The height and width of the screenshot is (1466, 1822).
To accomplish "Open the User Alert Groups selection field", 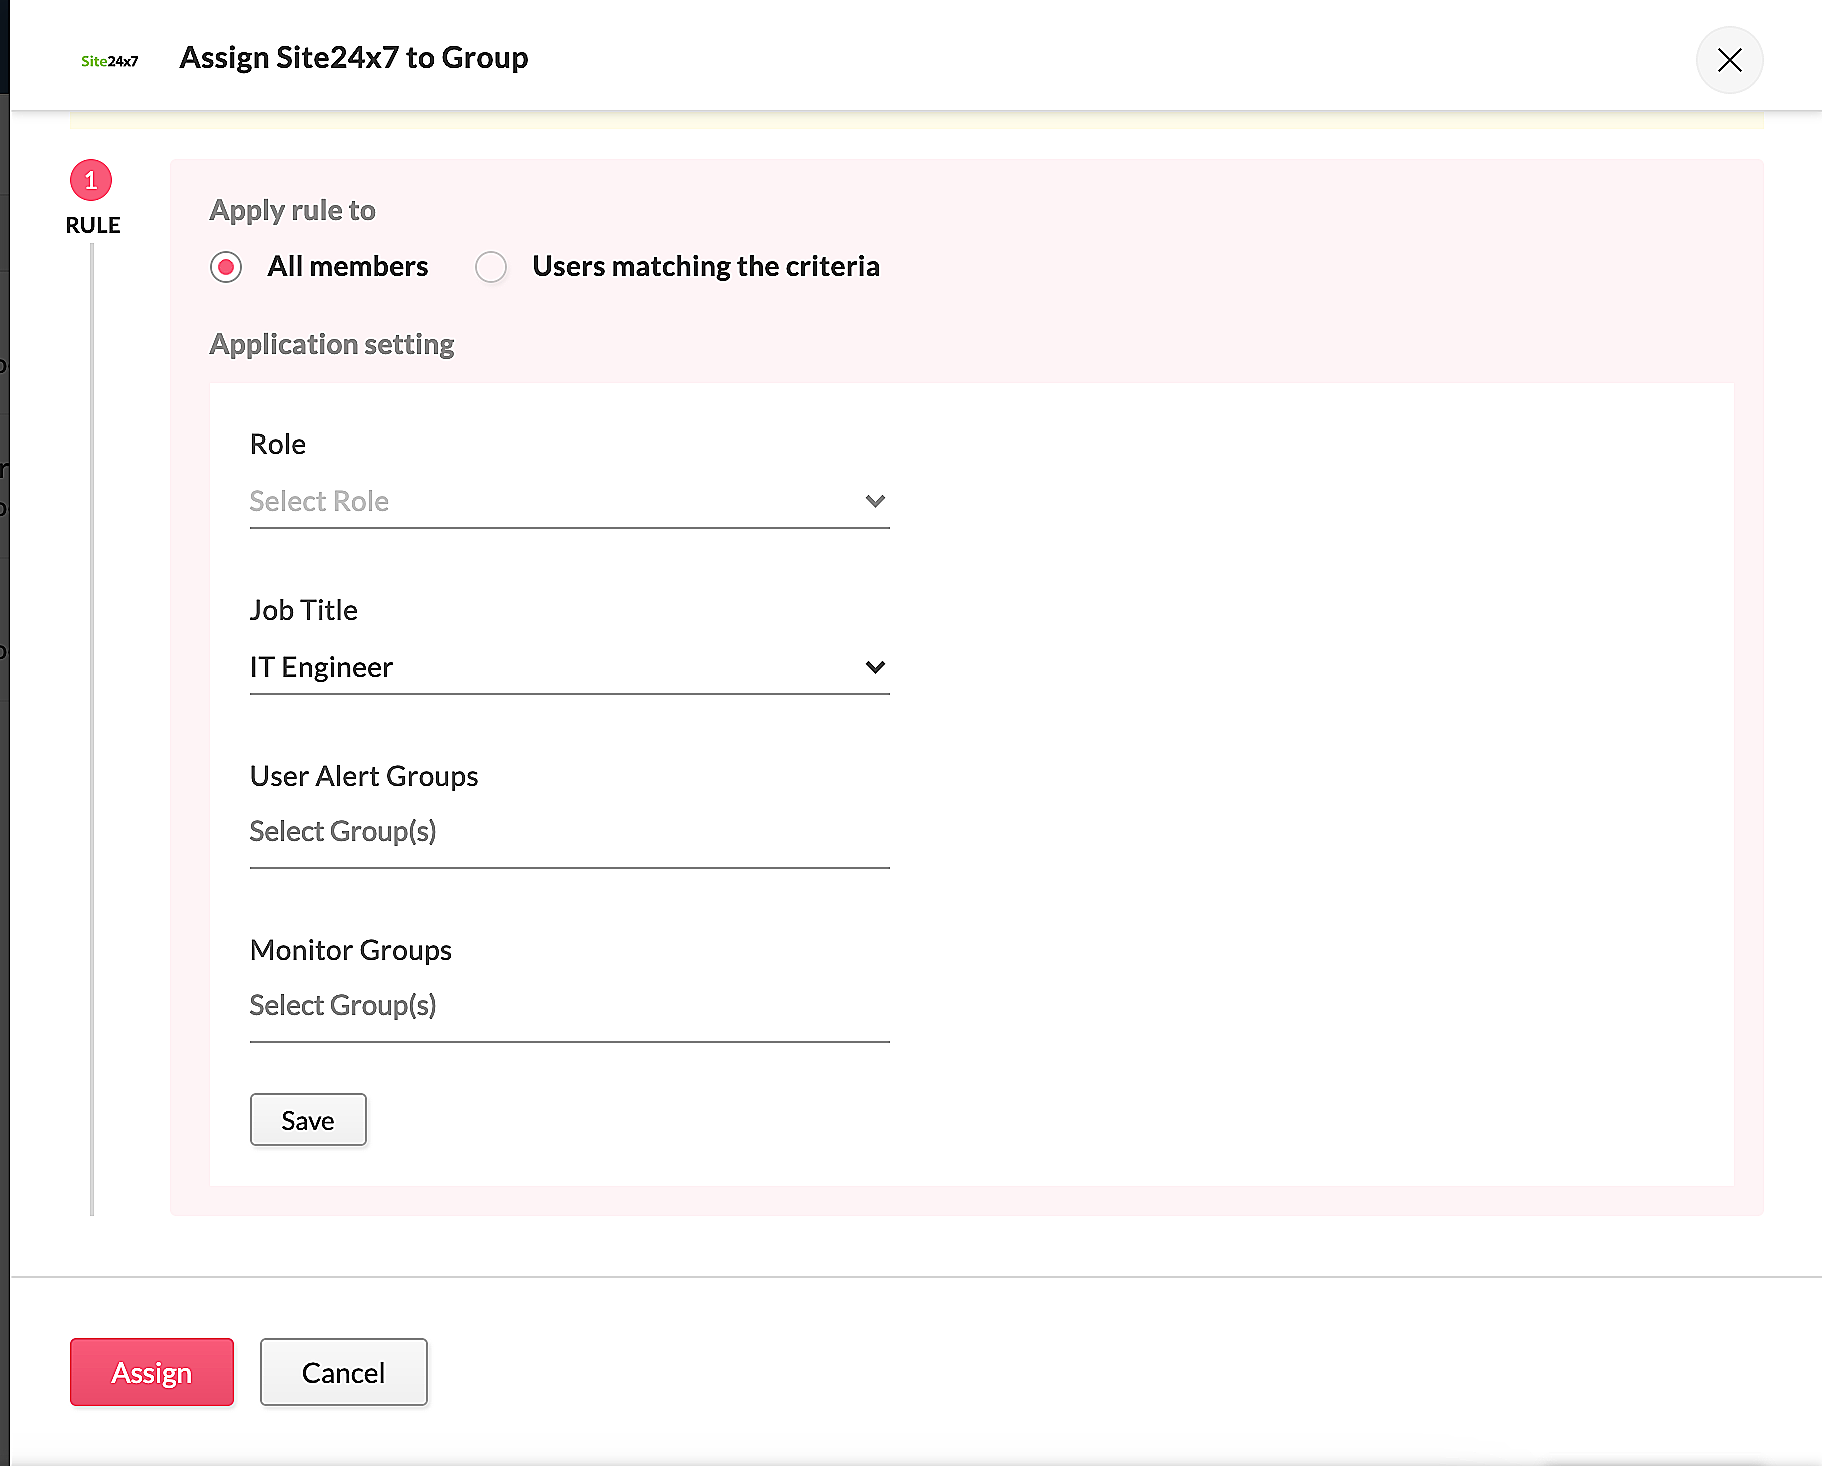I will point(568,832).
